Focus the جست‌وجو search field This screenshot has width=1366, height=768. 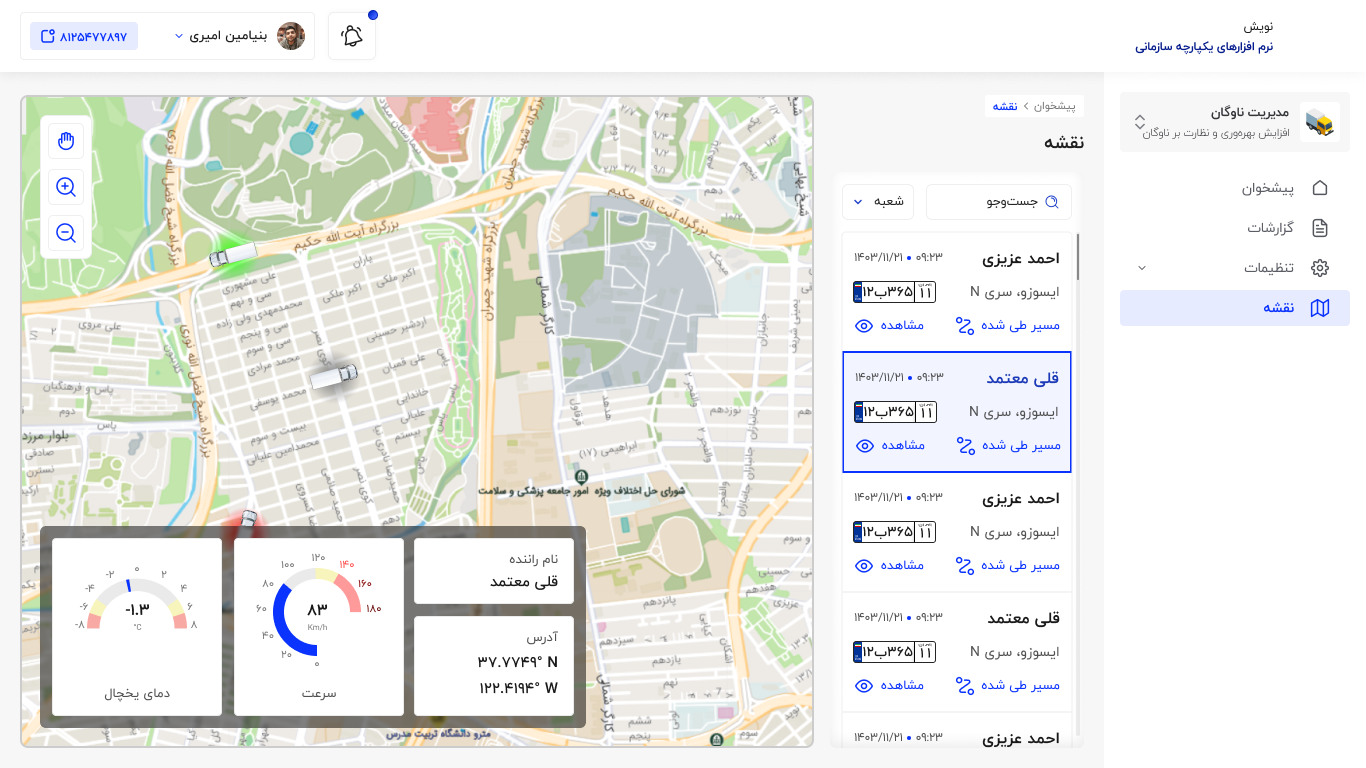pyautogui.click(x=999, y=202)
